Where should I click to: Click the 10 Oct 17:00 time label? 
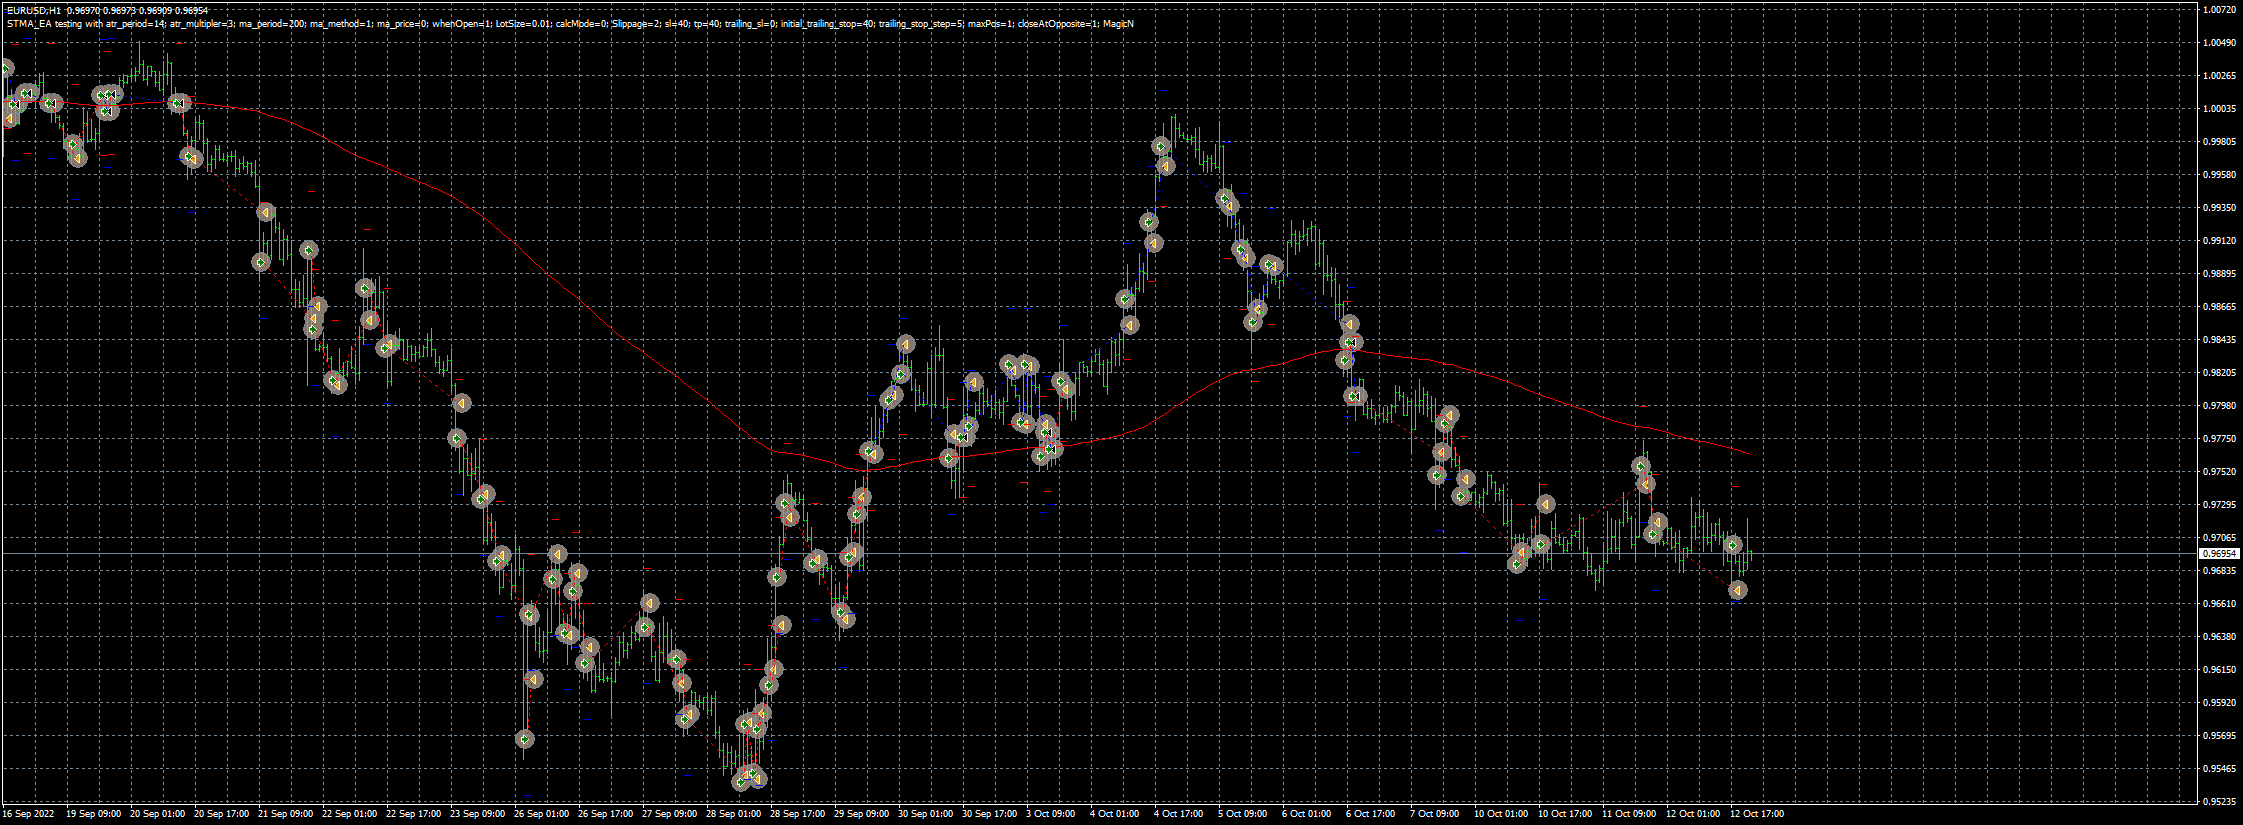pos(1565,814)
